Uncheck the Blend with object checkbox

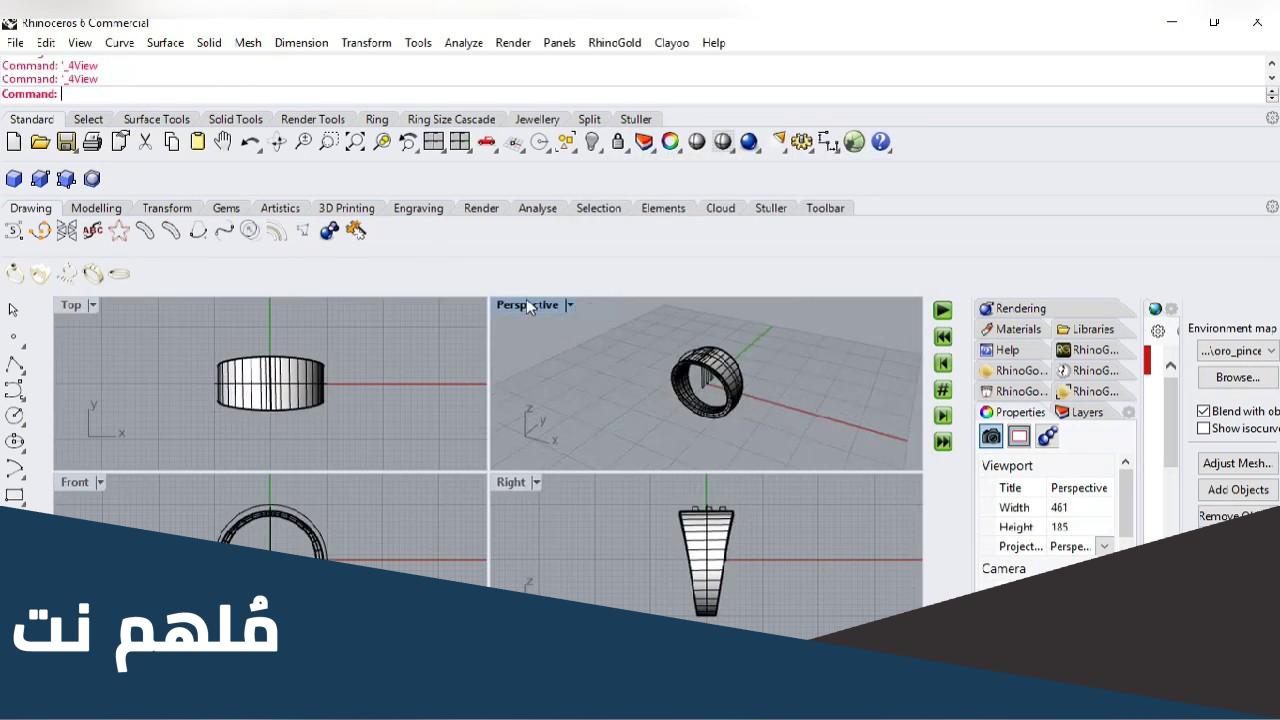click(x=1204, y=411)
